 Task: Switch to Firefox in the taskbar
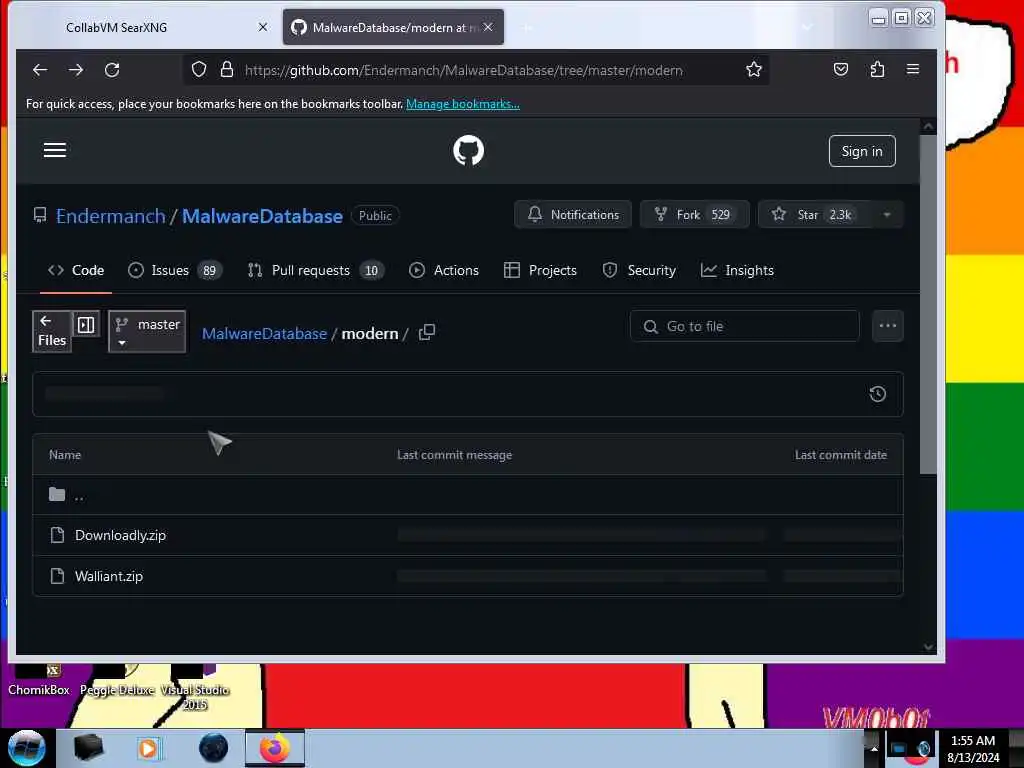275,748
